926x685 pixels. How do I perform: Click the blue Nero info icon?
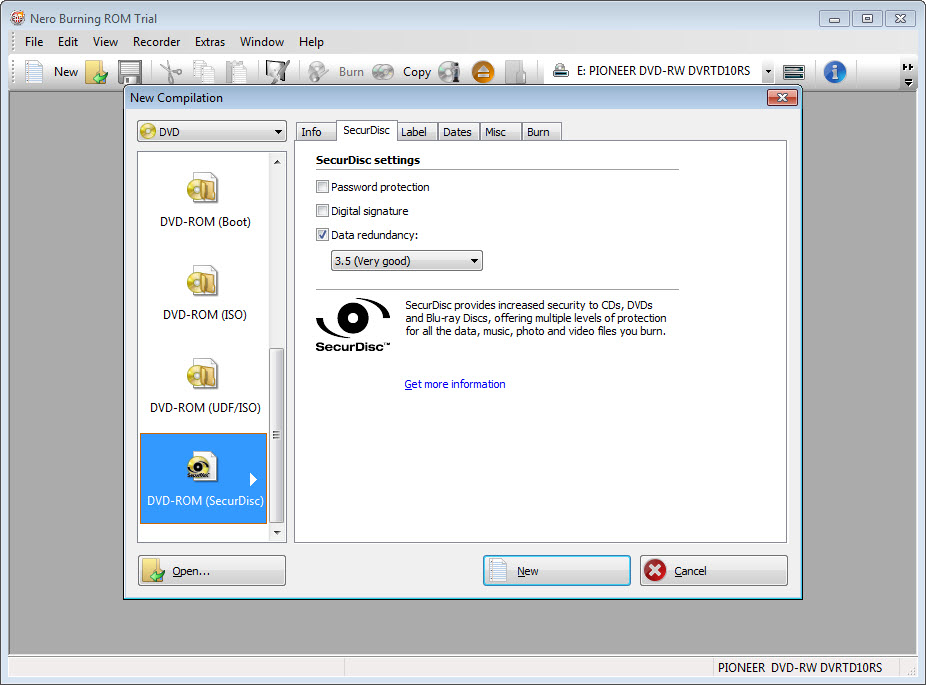pyautogui.click(x=834, y=71)
